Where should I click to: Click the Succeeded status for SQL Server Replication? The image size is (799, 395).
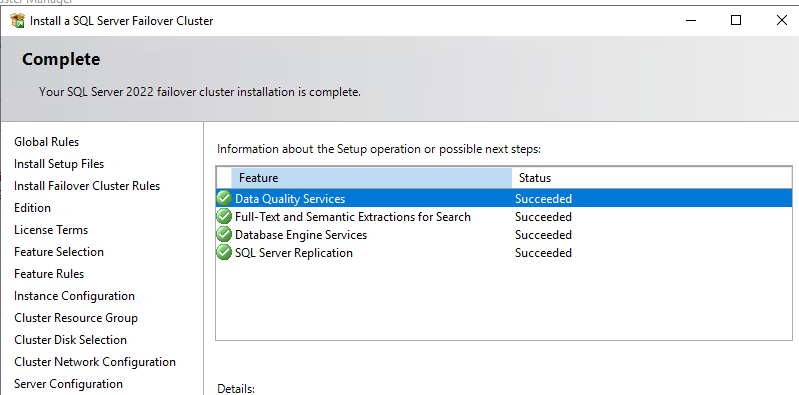click(543, 253)
